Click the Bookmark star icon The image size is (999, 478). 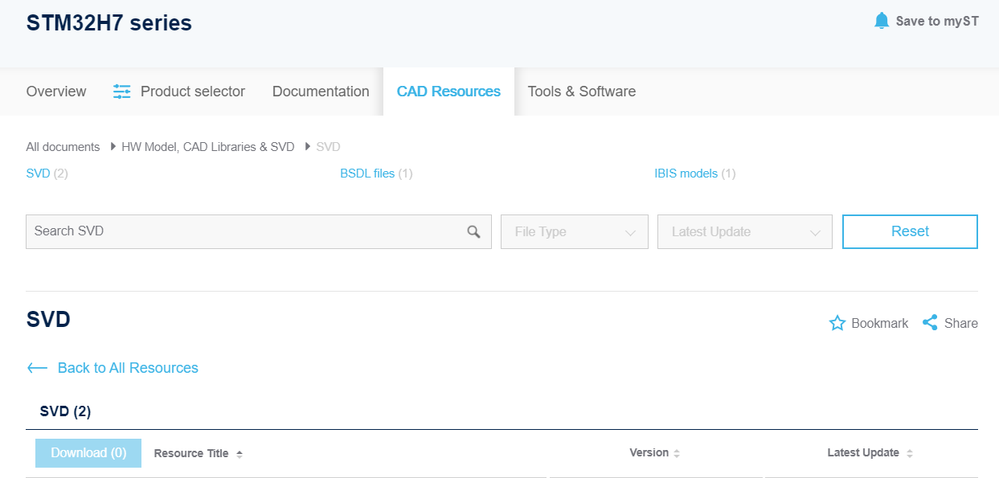(837, 323)
